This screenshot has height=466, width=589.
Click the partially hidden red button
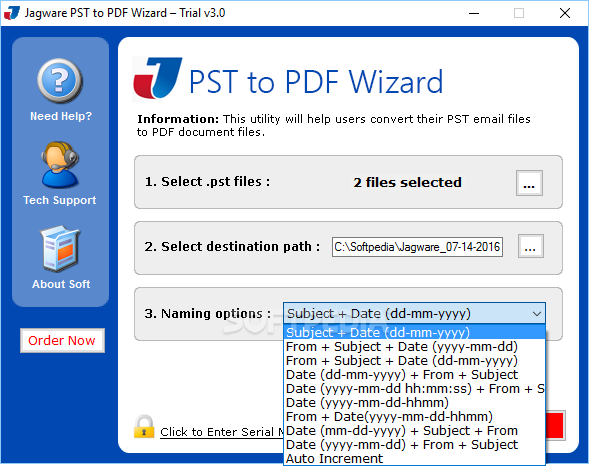[555, 425]
